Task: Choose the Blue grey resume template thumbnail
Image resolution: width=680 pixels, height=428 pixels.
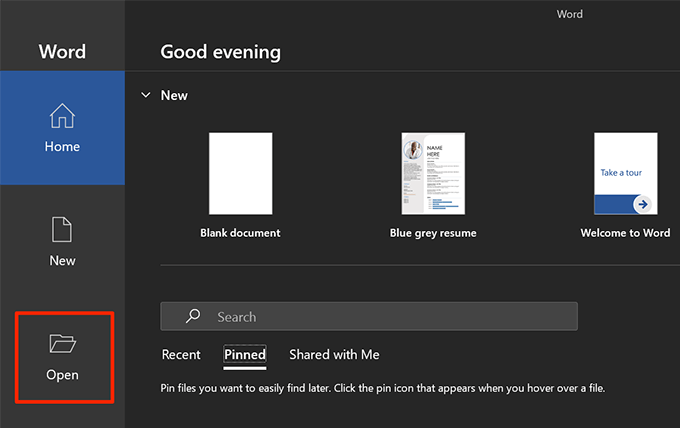Action: click(x=433, y=173)
